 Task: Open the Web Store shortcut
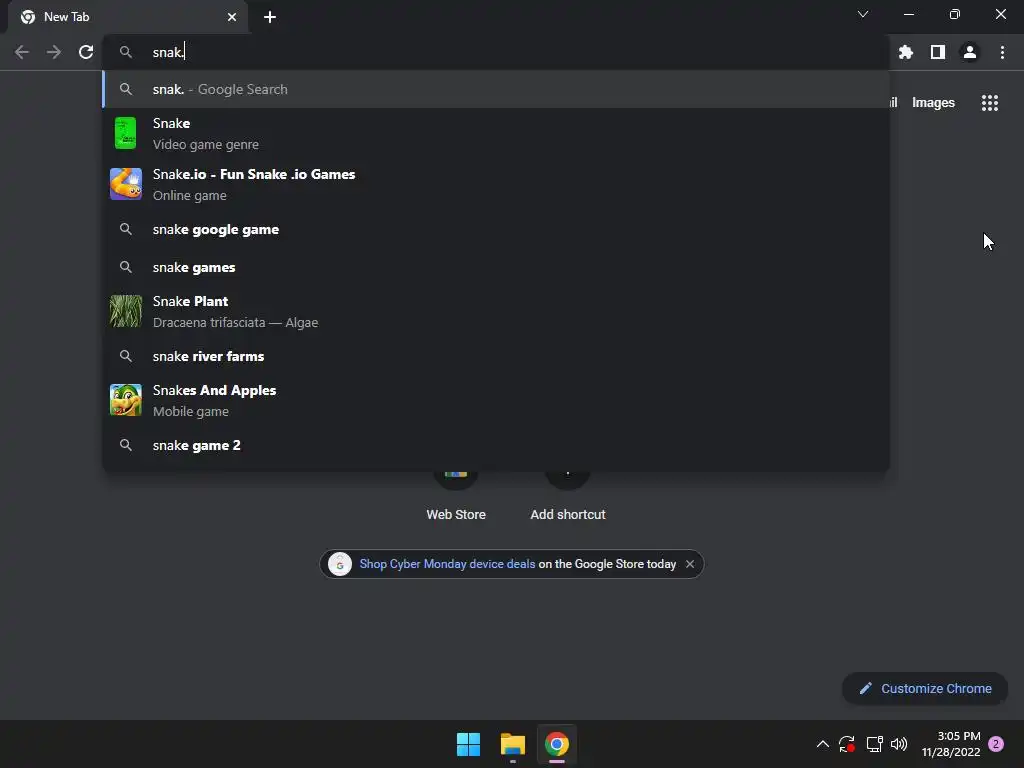click(x=456, y=496)
